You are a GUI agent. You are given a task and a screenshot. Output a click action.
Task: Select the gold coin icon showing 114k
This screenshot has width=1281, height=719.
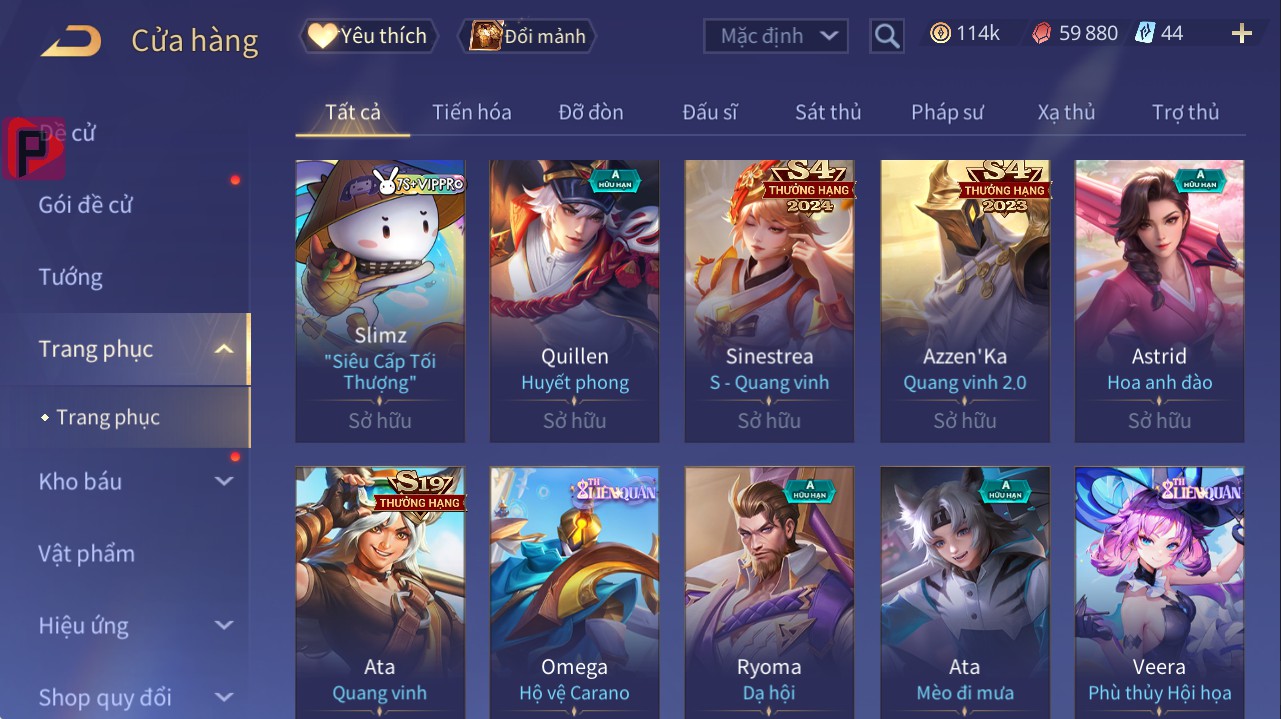(940, 34)
